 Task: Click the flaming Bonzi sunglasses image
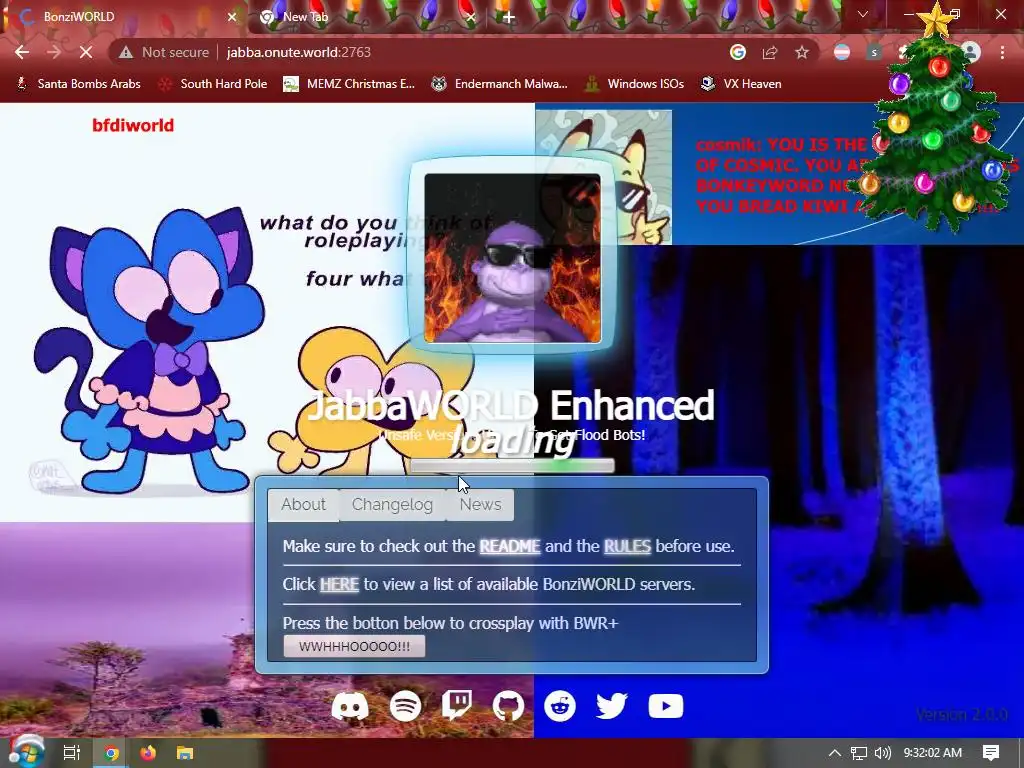(512, 258)
